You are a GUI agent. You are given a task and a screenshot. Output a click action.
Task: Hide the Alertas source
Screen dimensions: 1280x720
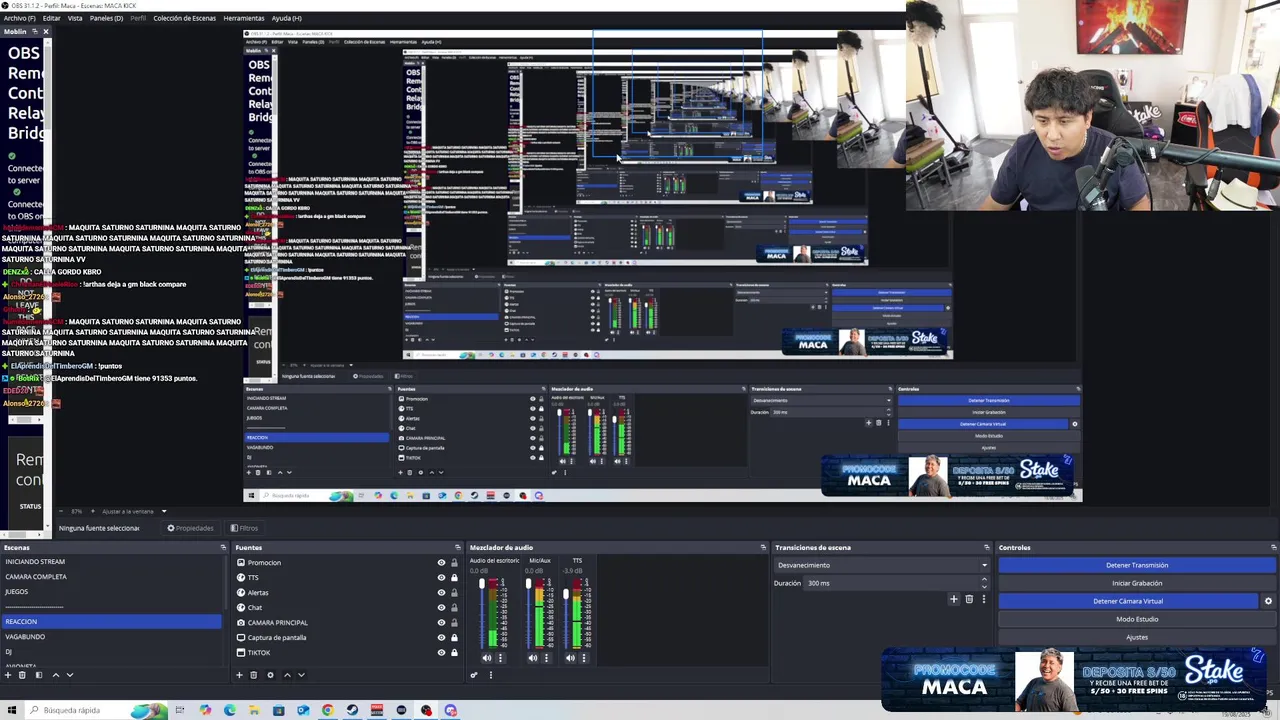441,593
